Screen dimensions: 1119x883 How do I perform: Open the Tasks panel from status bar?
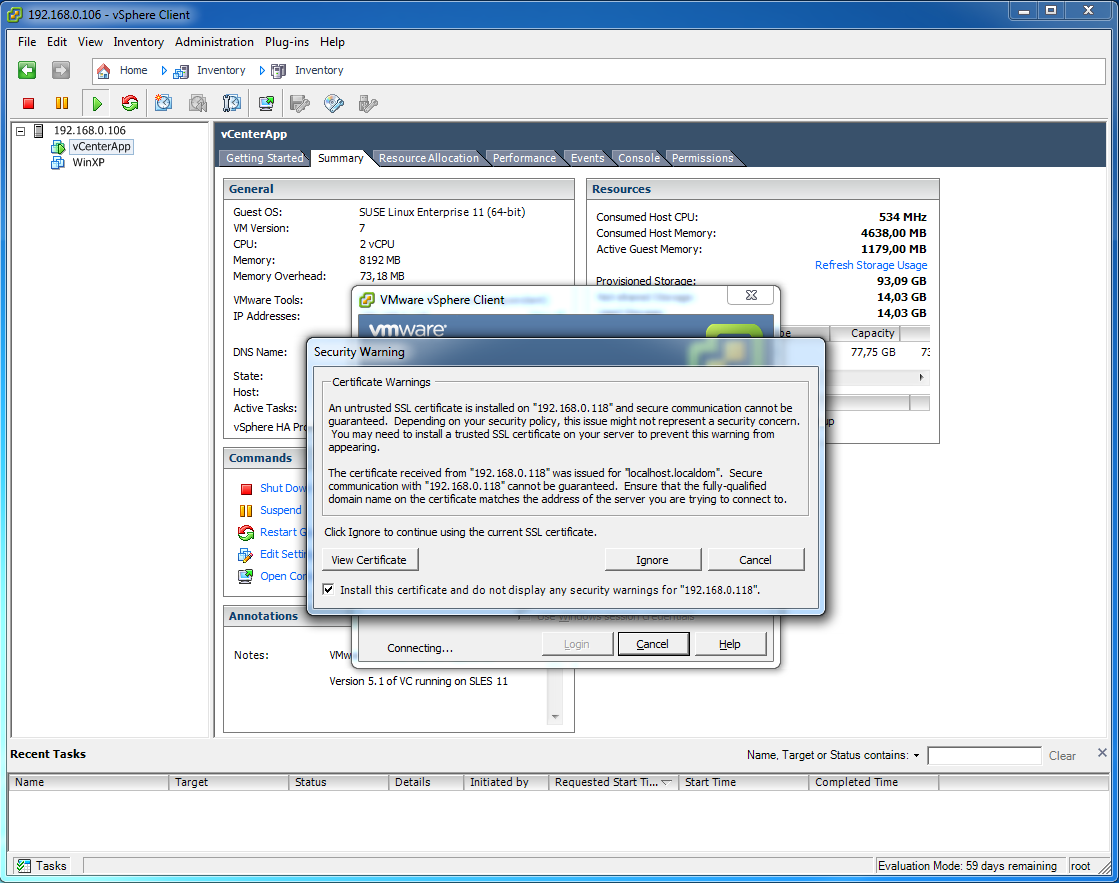tap(42, 865)
